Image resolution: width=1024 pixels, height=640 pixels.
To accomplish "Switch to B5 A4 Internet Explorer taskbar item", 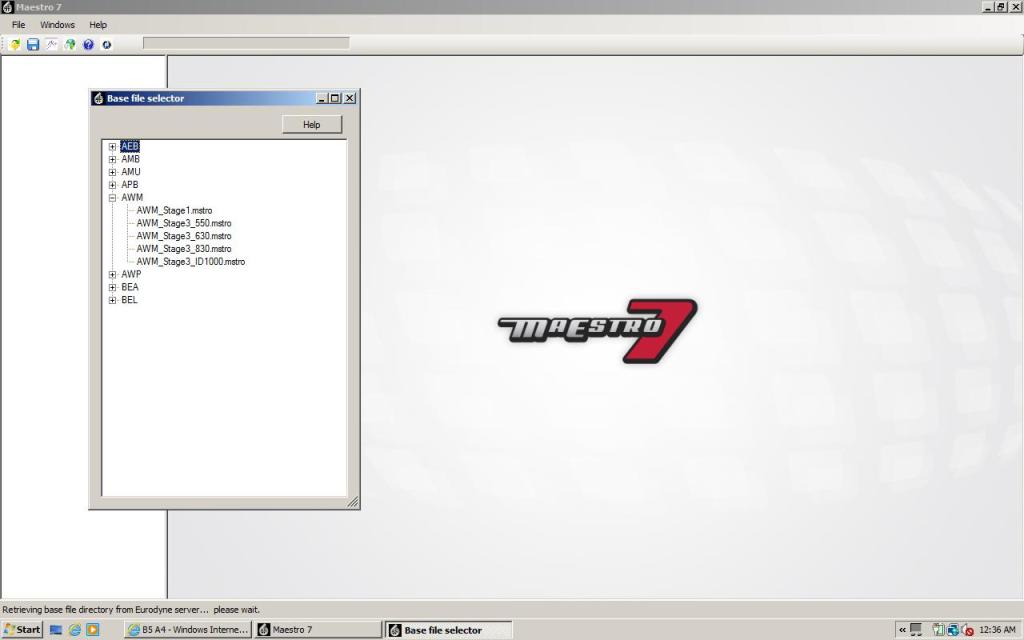I will point(188,630).
